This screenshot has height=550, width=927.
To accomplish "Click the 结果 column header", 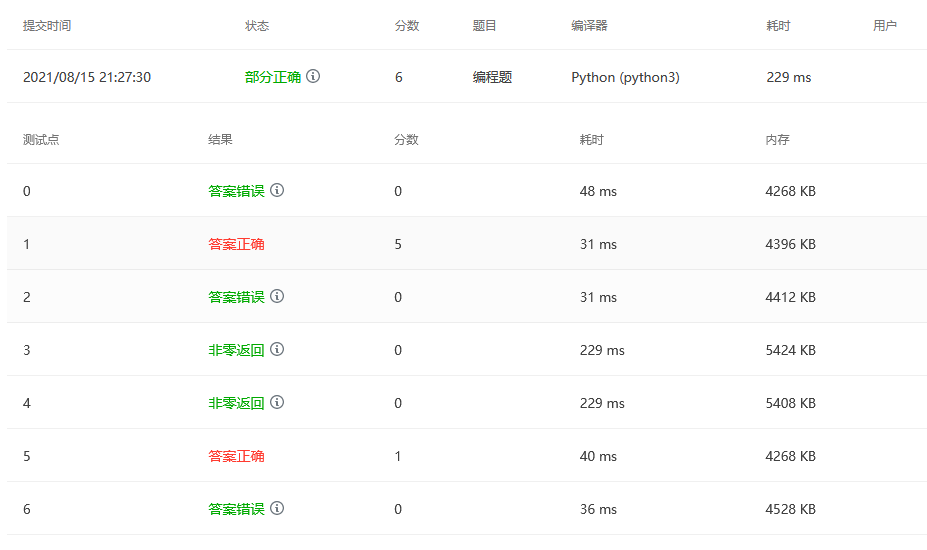I will pos(221,140).
